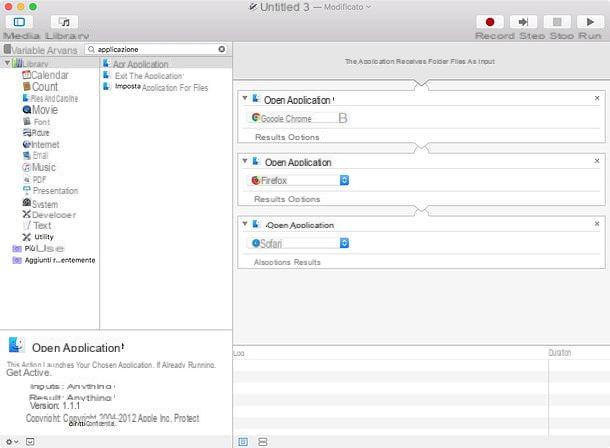Collapse the Firefox Open Application action

click(x=245, y=161)
